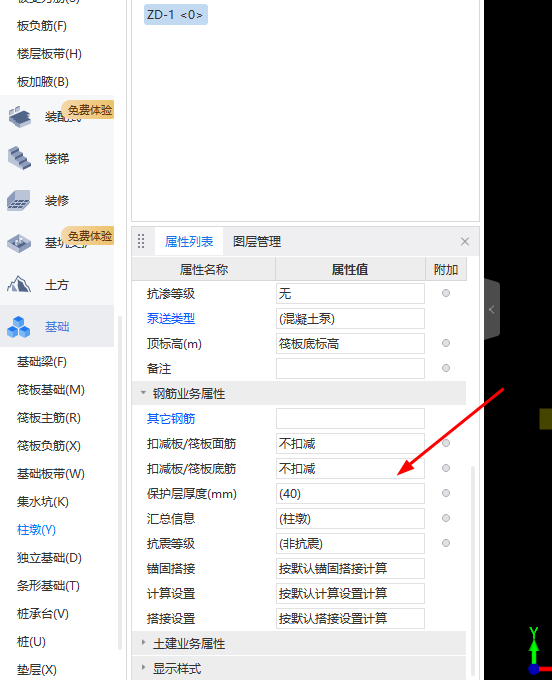Open the 土方 earthwork category icon
Viewport: 552px width, 680px height.
tap(19, 284)
